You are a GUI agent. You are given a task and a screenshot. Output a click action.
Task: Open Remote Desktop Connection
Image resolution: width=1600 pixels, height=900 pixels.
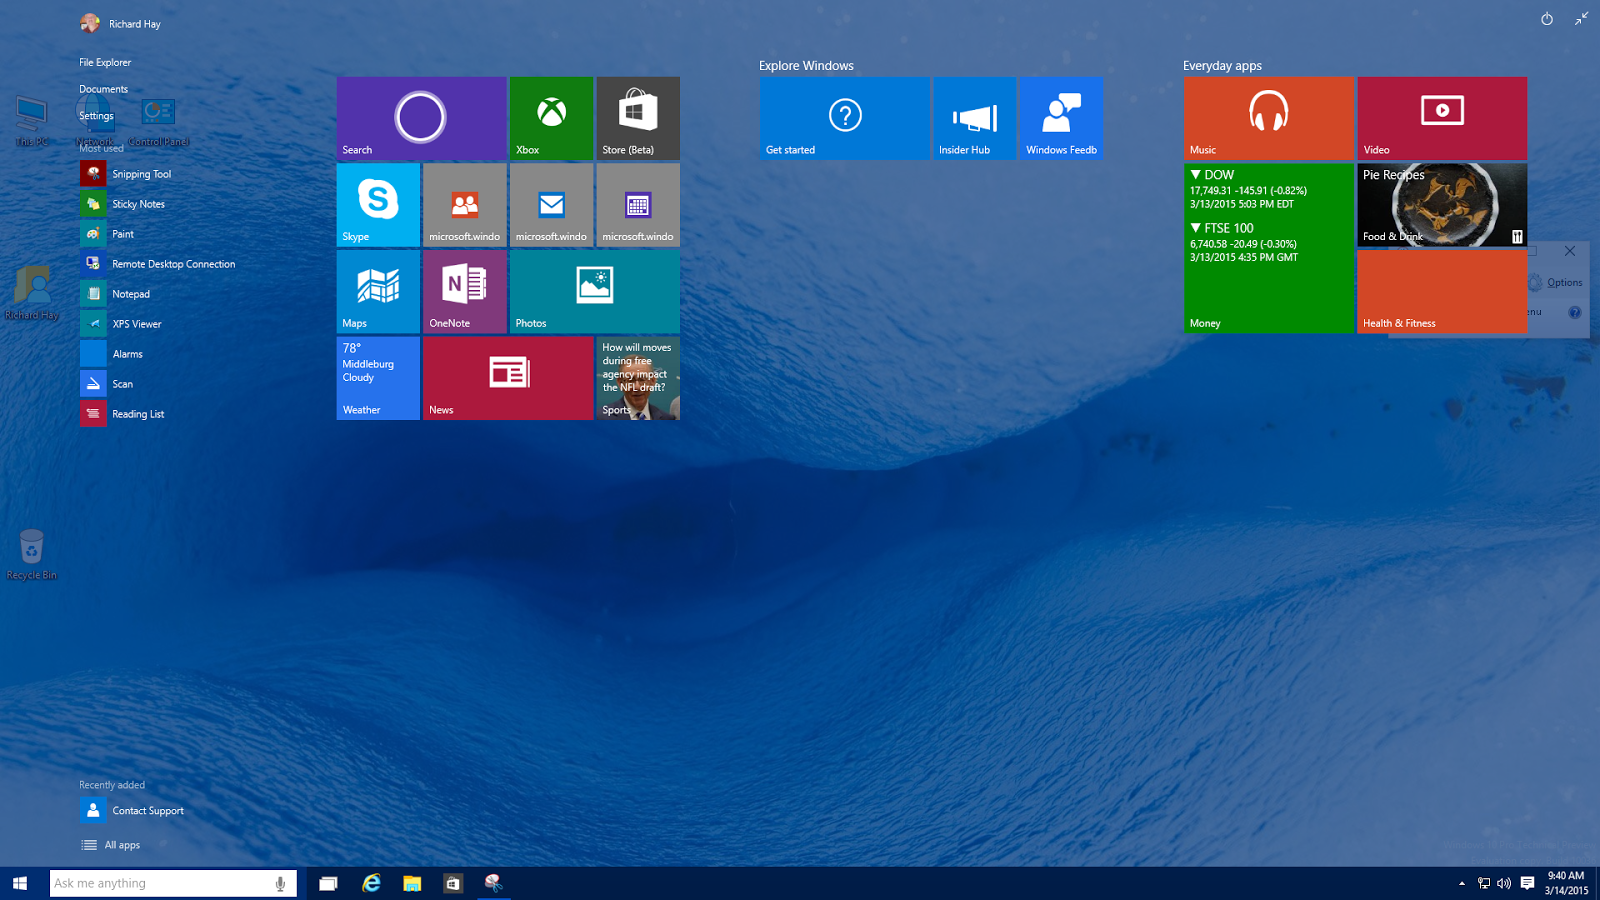click(x=158, y=264)
